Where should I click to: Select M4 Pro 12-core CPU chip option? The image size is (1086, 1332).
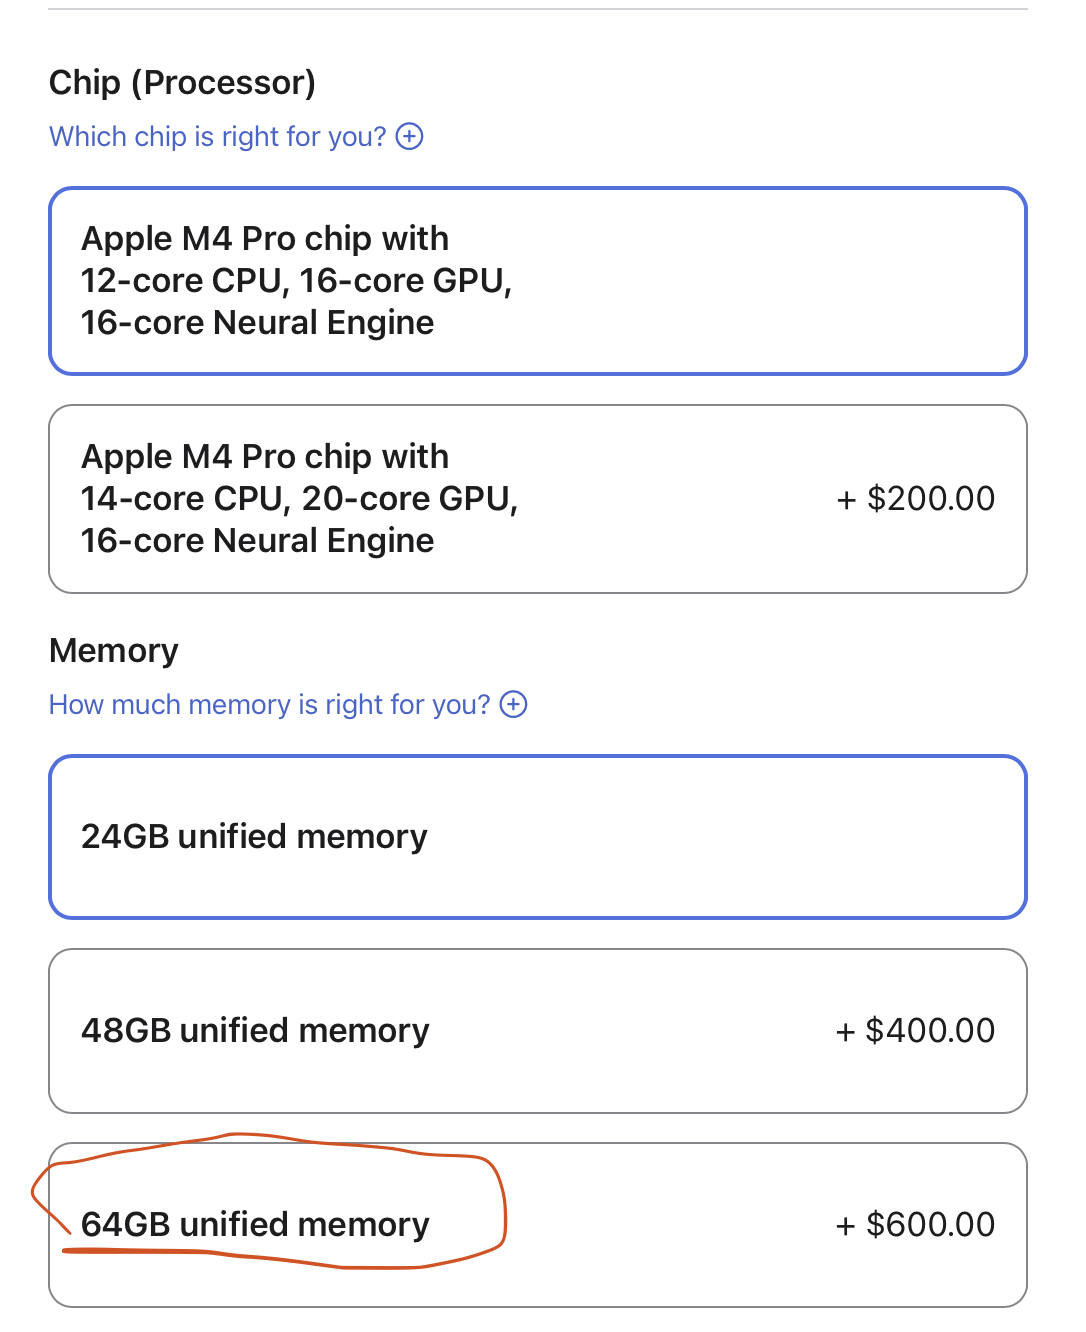click(537, 281)
